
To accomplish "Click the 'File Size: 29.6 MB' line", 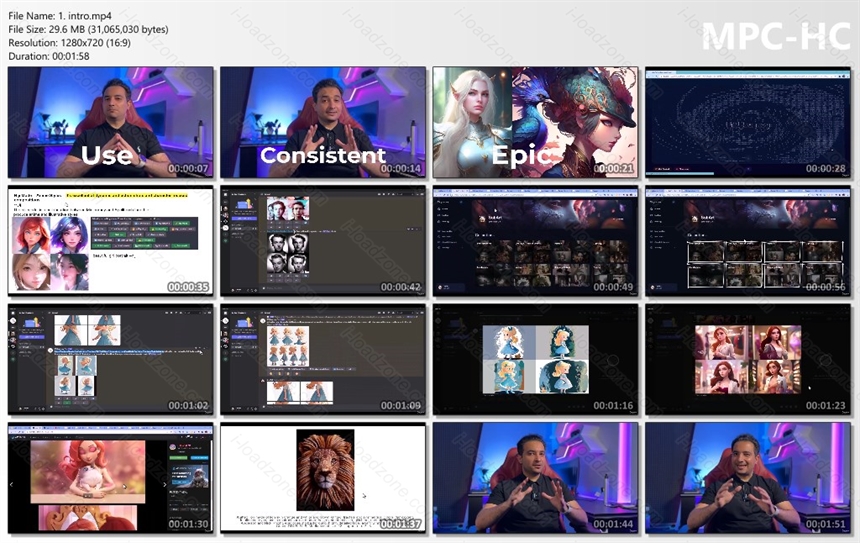I will 88,30.
